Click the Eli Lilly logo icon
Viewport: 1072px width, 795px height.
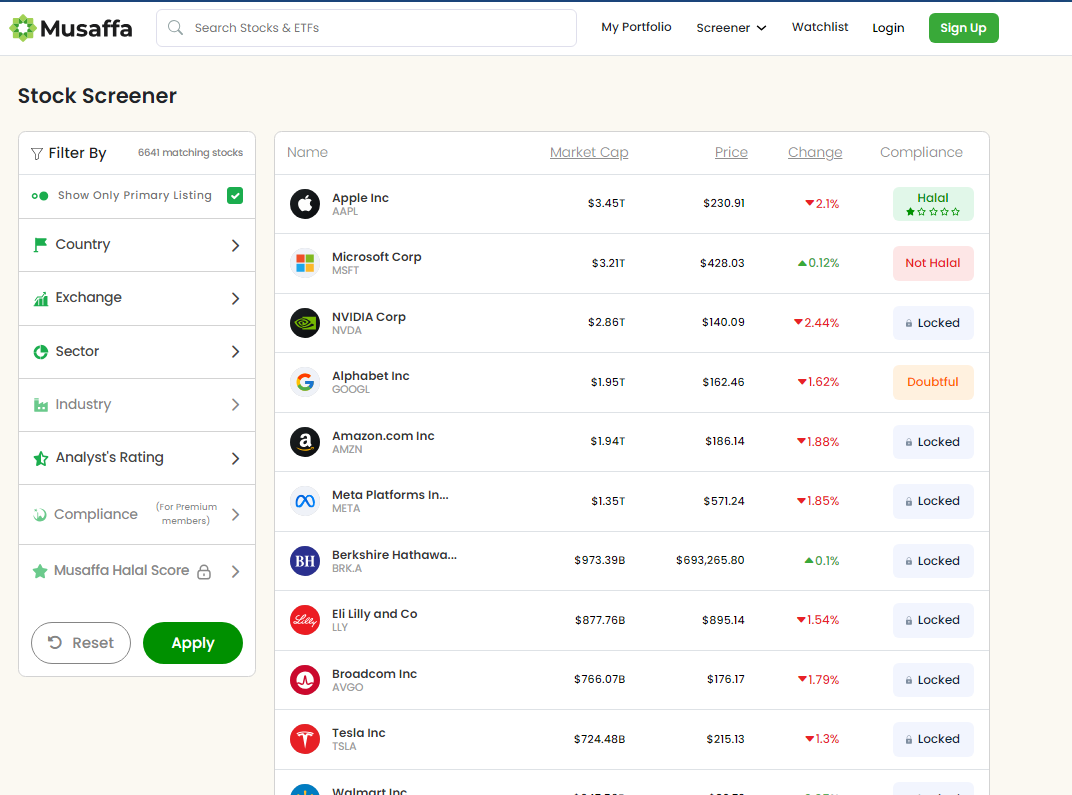point(305,620)
